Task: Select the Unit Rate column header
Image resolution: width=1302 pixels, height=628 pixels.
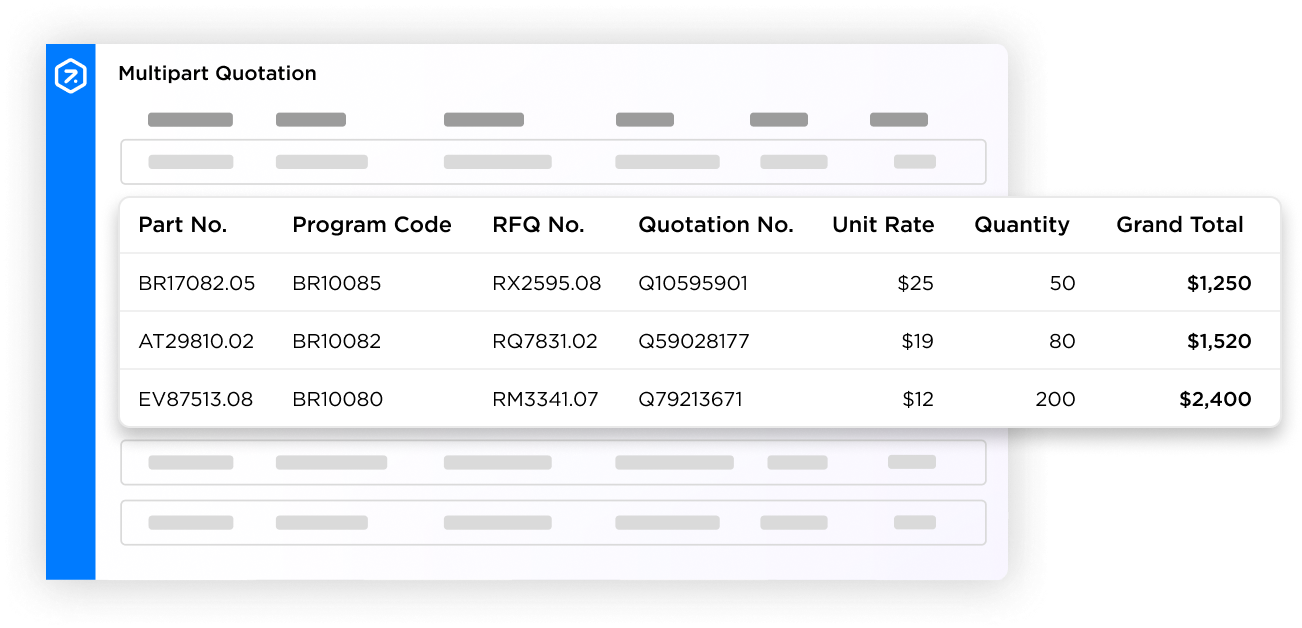Action: coord(883,225)
